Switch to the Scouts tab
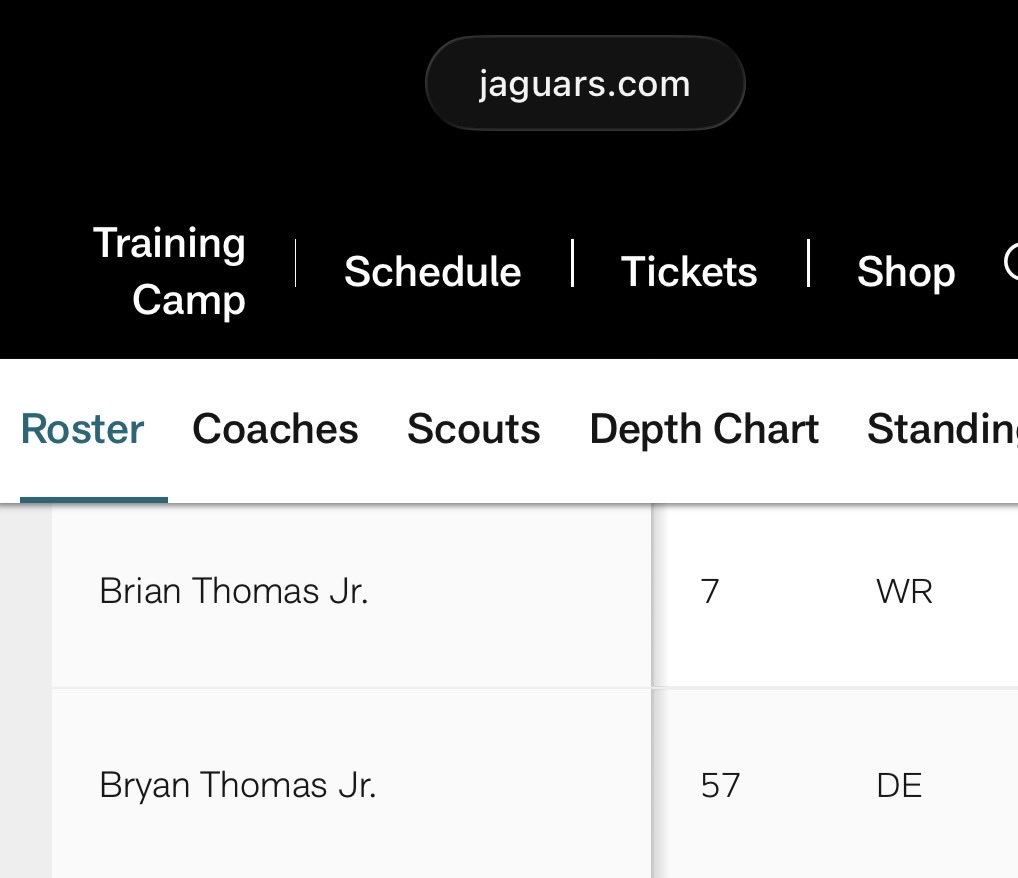Image resolution: width=1018 pixels, height=878 pixels. (x=473, y=429)
